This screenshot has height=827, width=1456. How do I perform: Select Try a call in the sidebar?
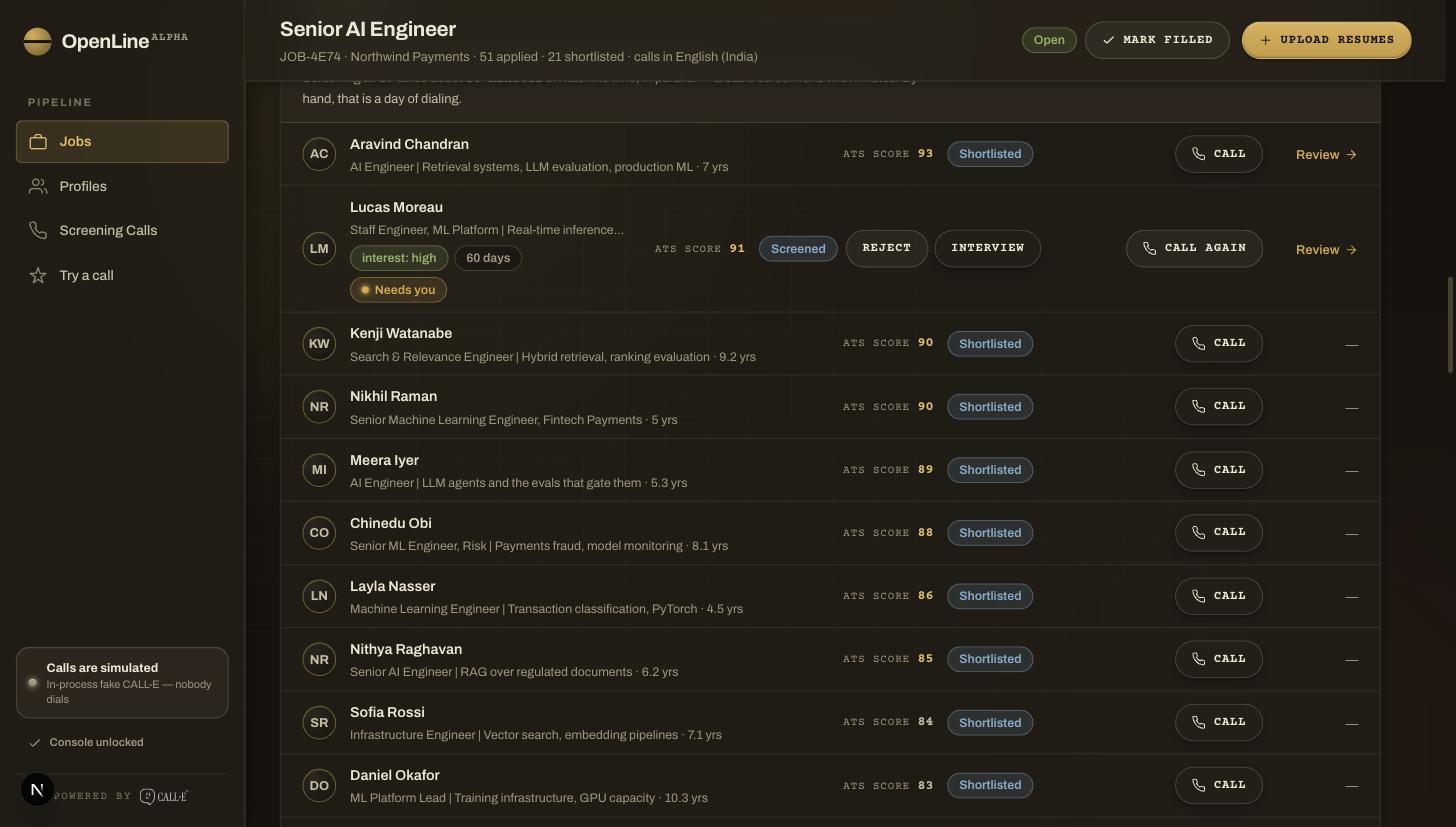coord(122,275)
